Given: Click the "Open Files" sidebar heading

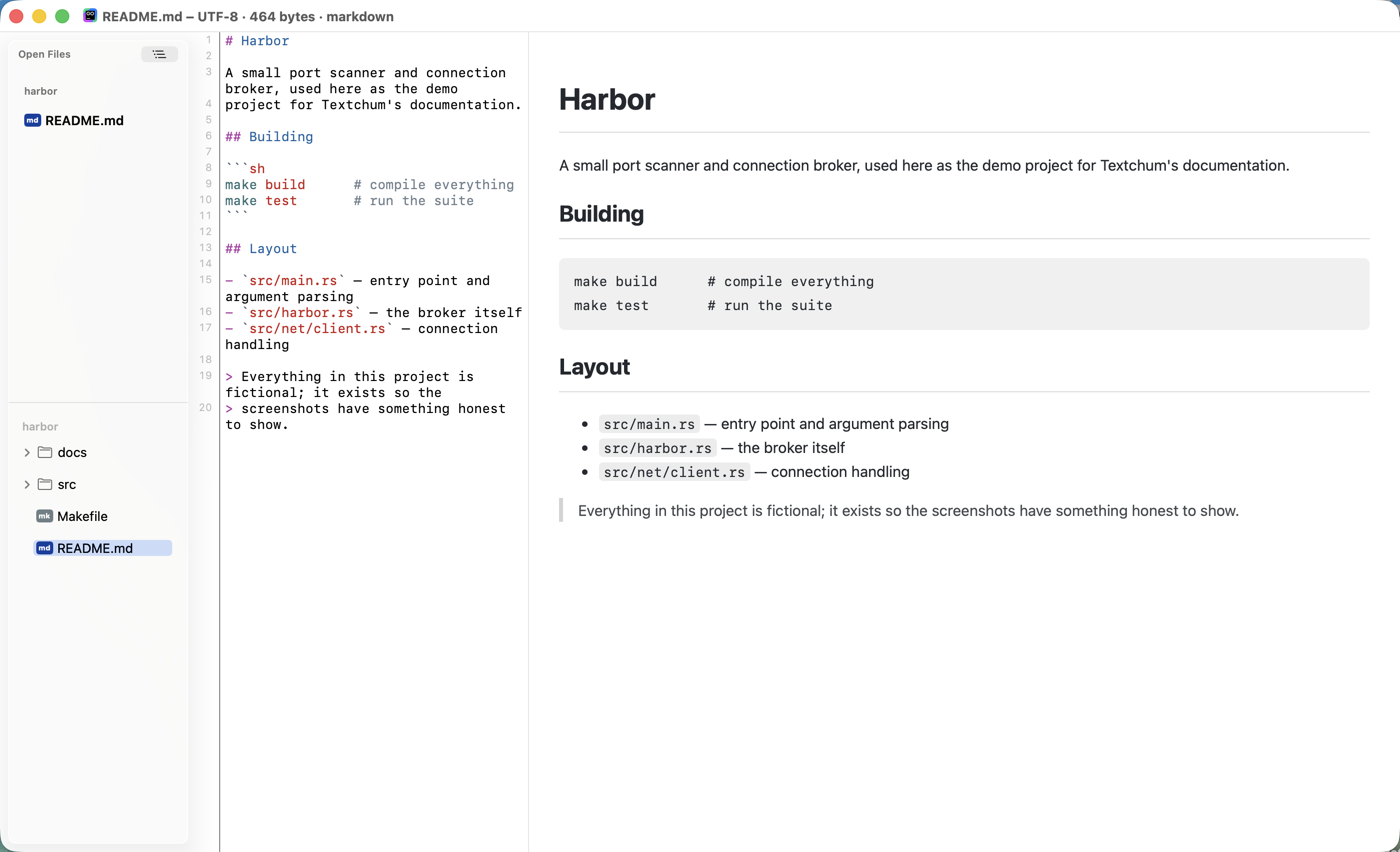Looking at the screenshot, I should tap(45, 54).
